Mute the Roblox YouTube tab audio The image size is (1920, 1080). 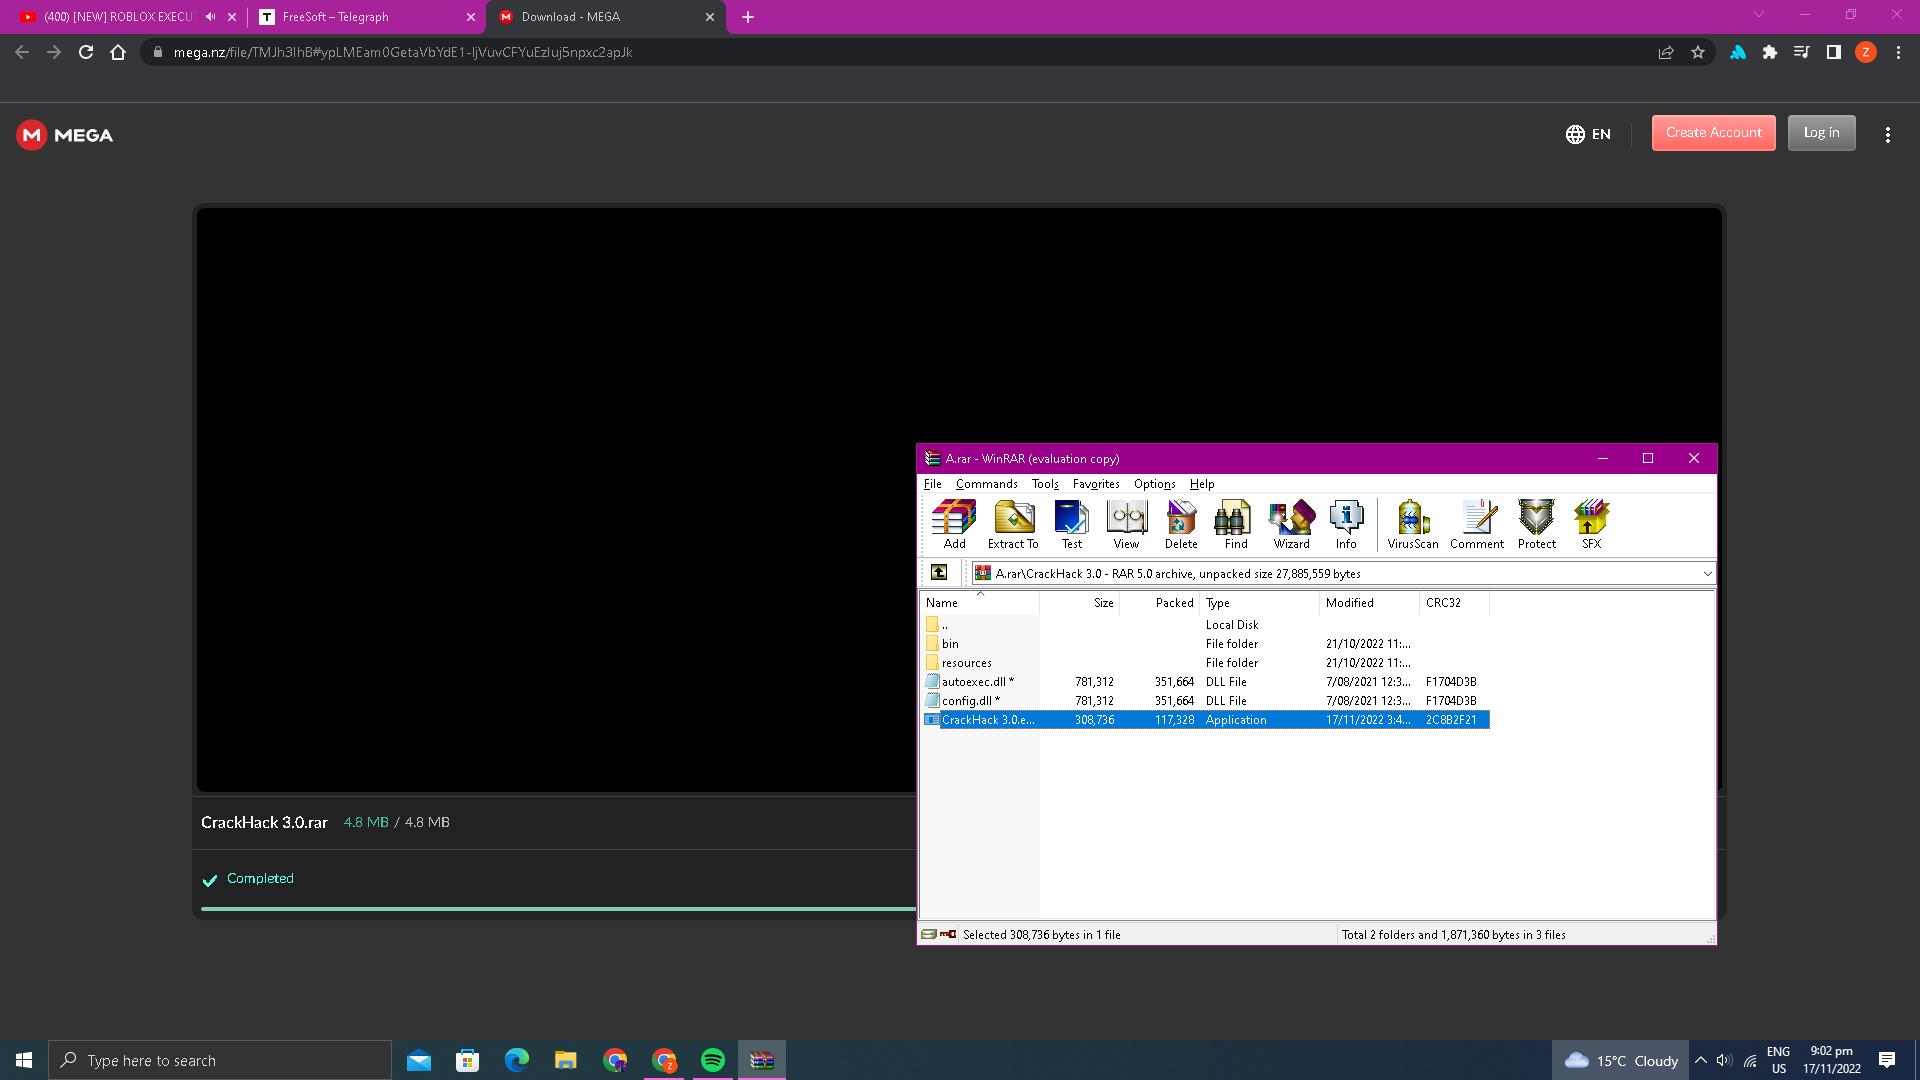point(210,17)
